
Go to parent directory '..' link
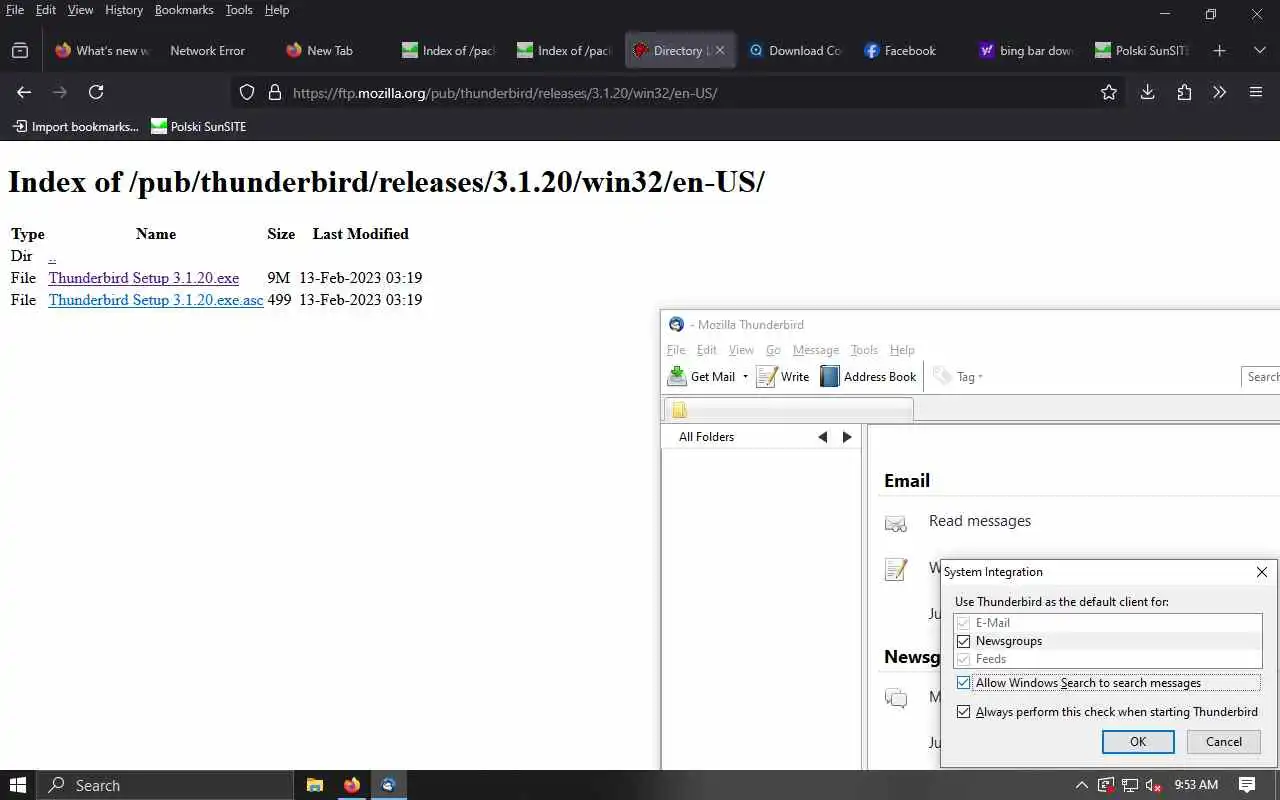click(52, 256)
